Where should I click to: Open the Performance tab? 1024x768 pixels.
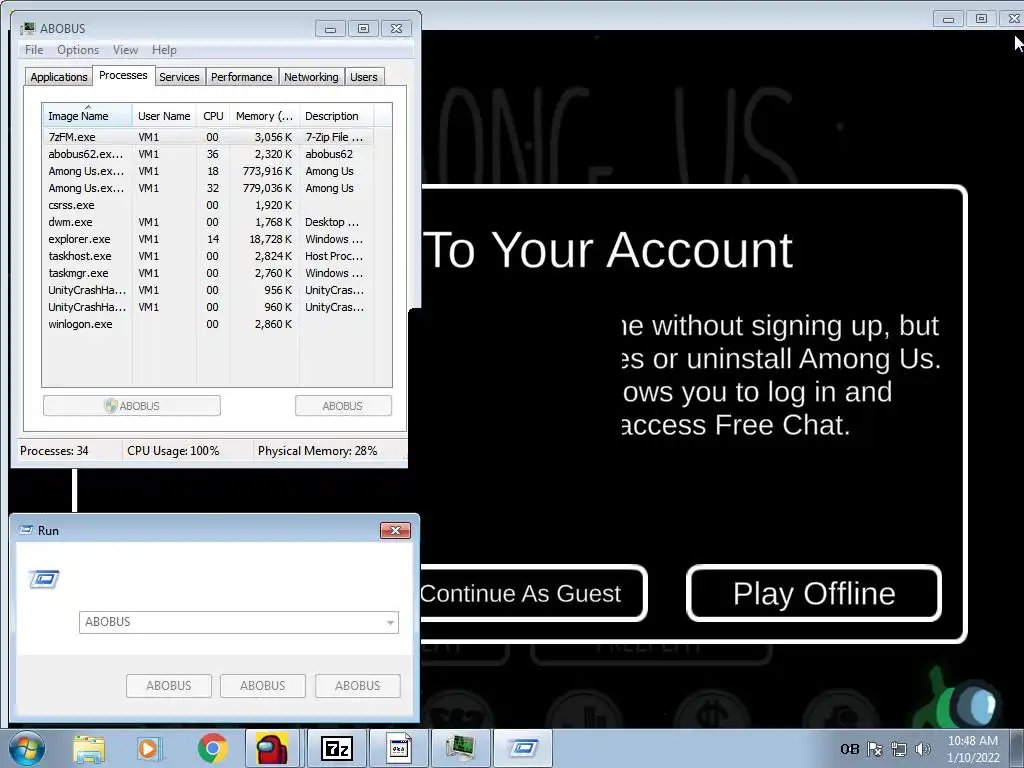(242, 77)
